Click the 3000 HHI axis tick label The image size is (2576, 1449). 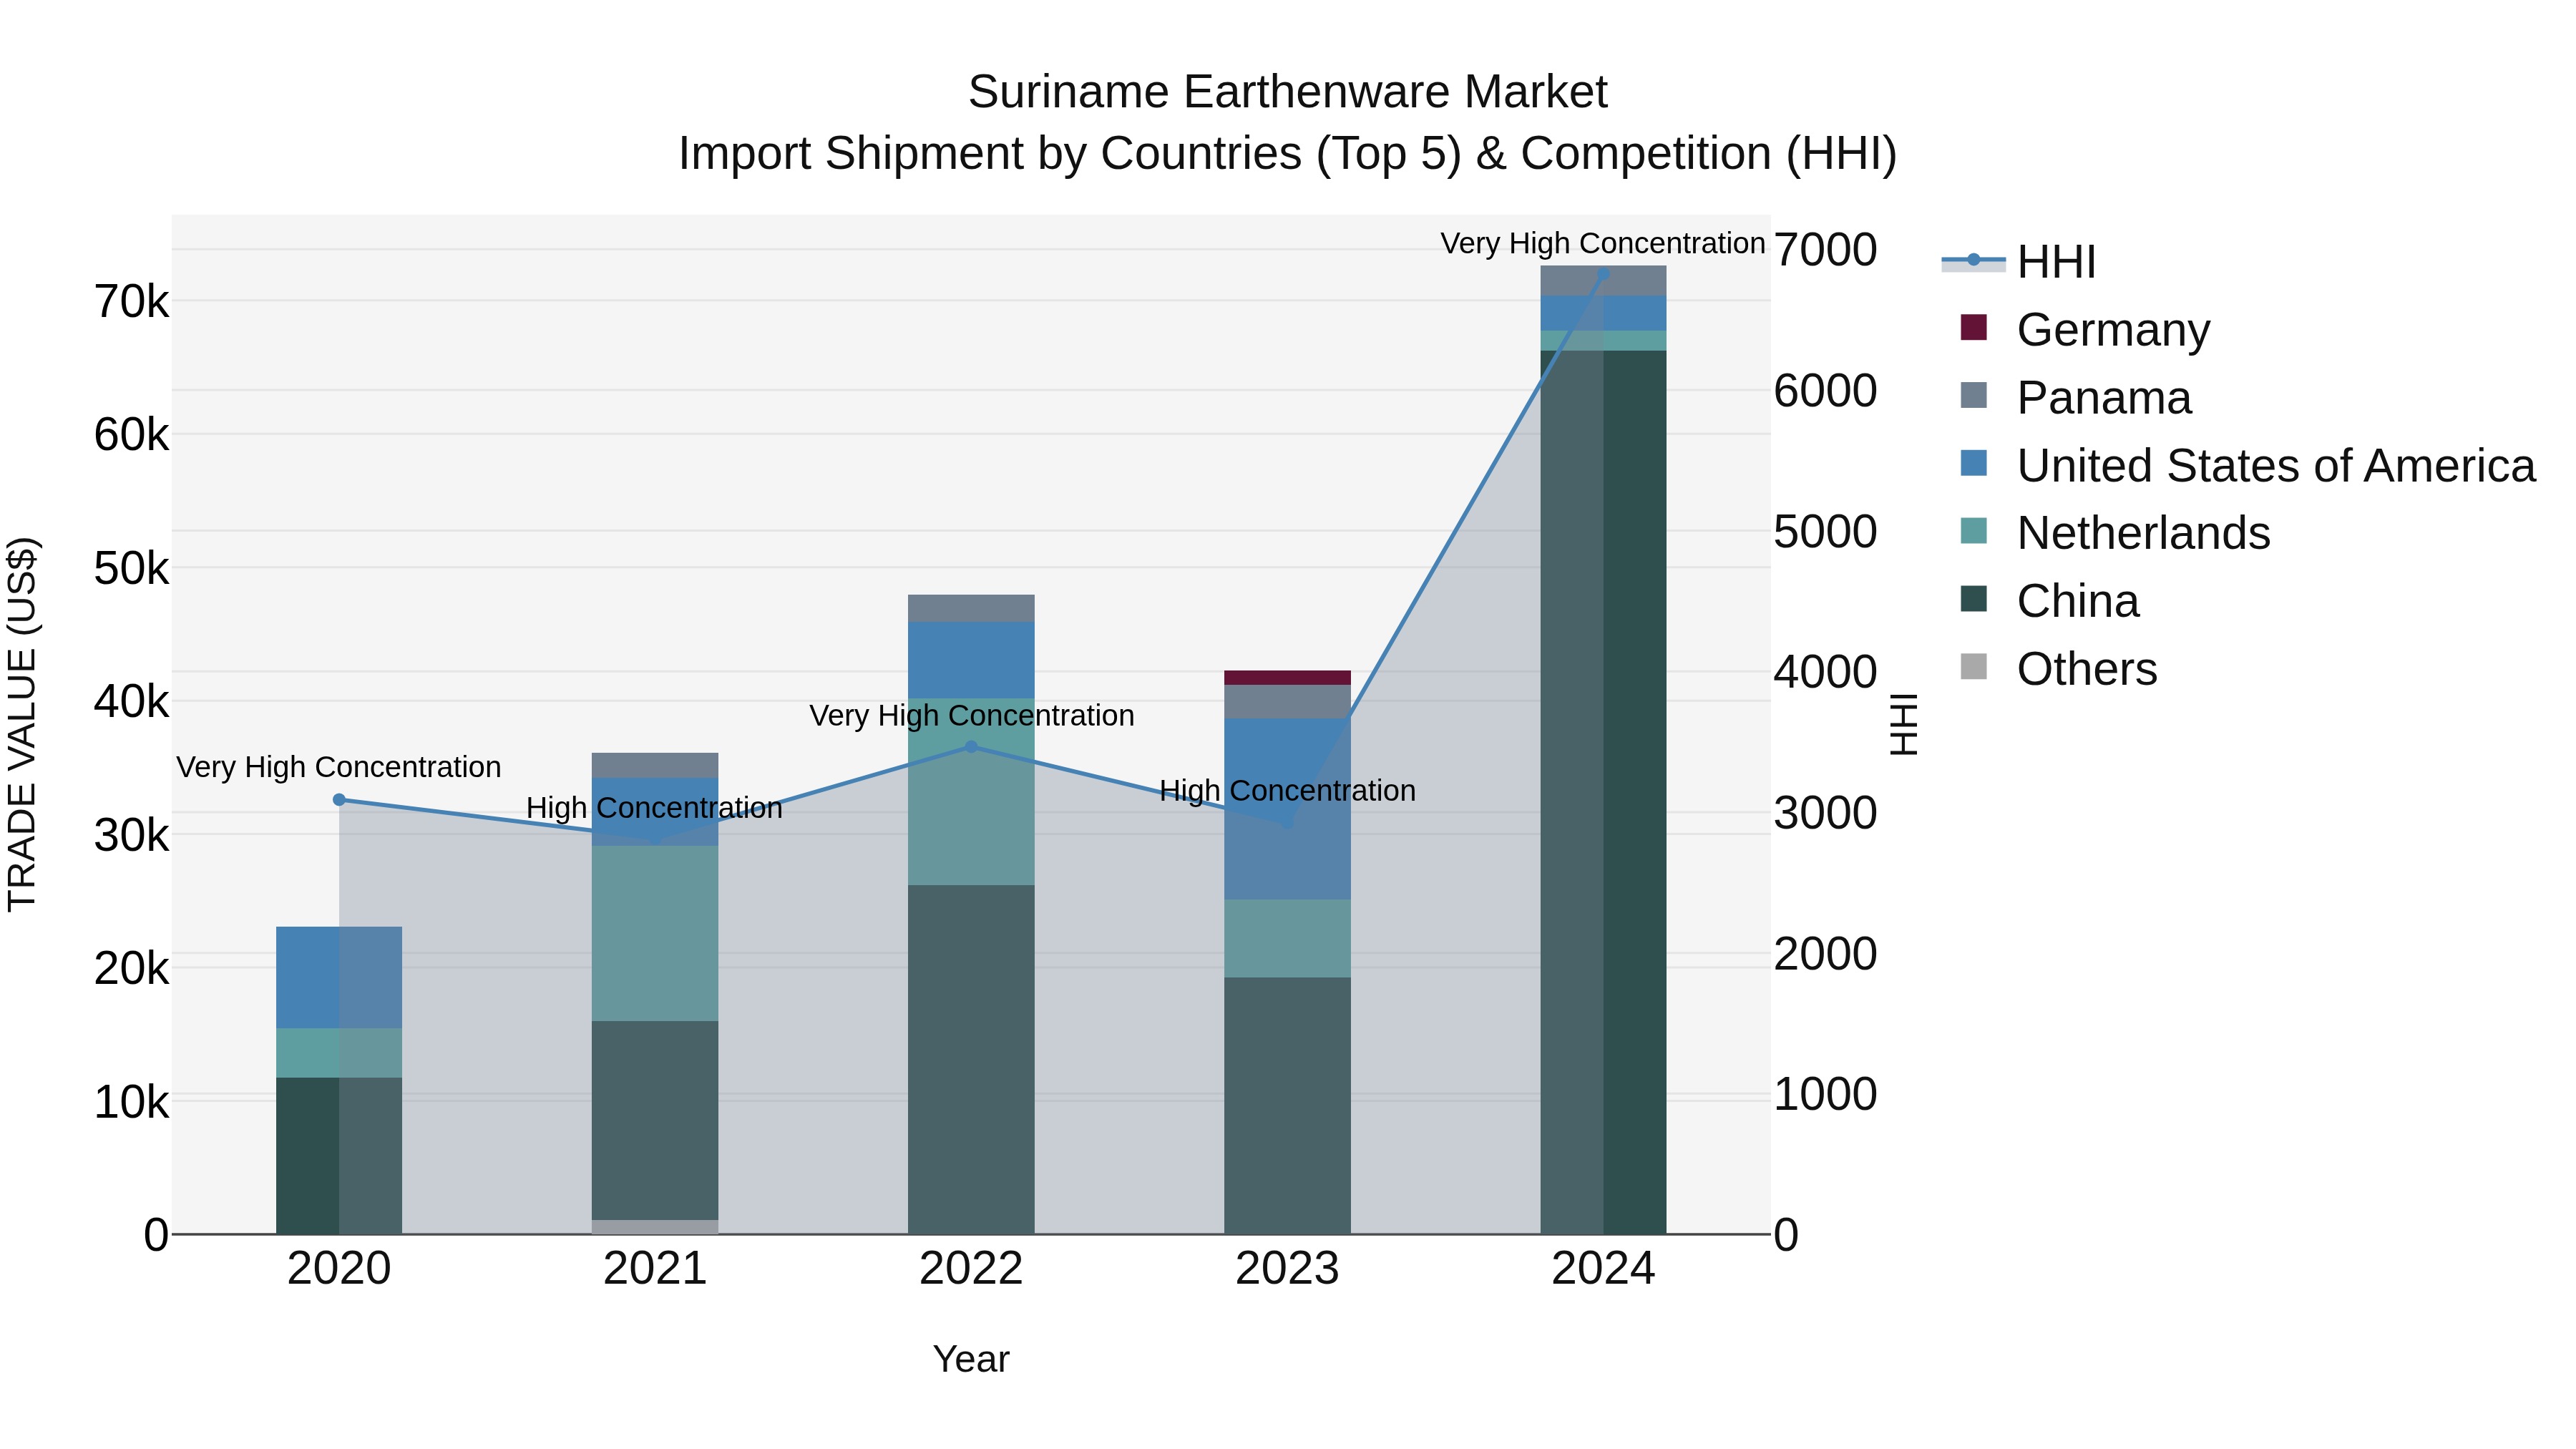[1825, 813]
